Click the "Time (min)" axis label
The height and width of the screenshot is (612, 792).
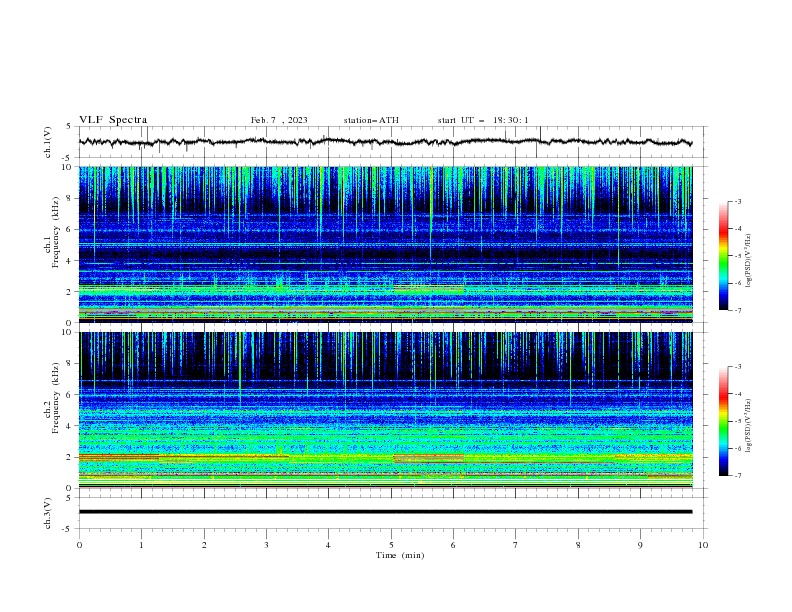(400, 555)
